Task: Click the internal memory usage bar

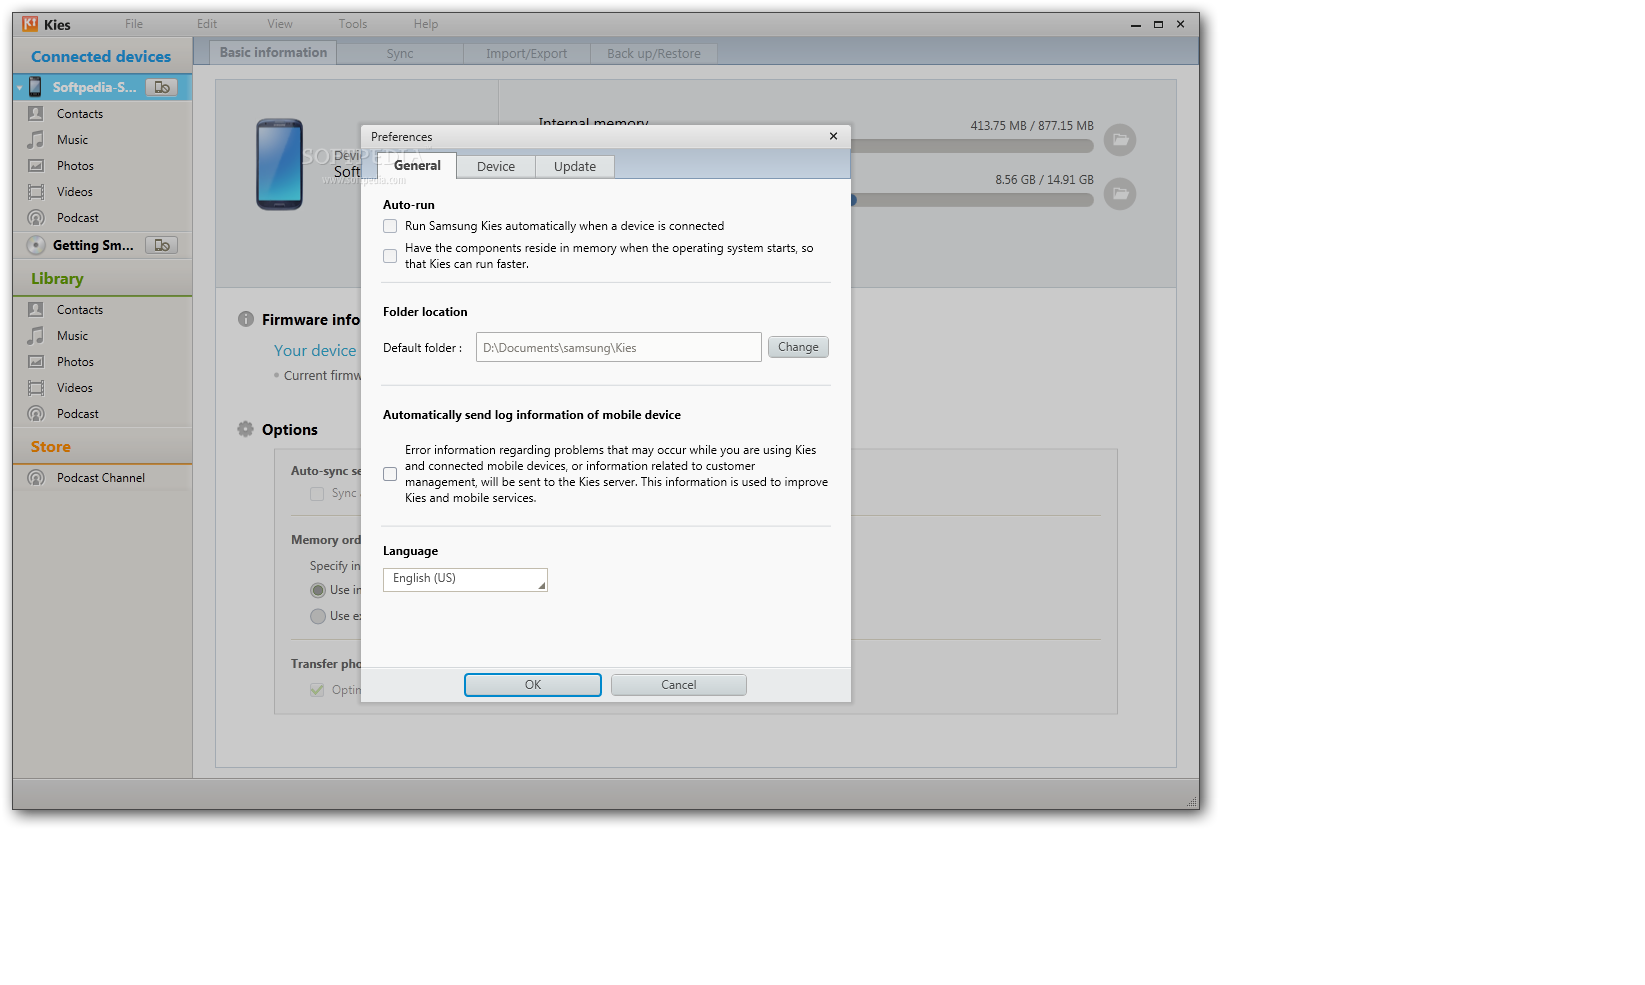Action: (972, 146)
